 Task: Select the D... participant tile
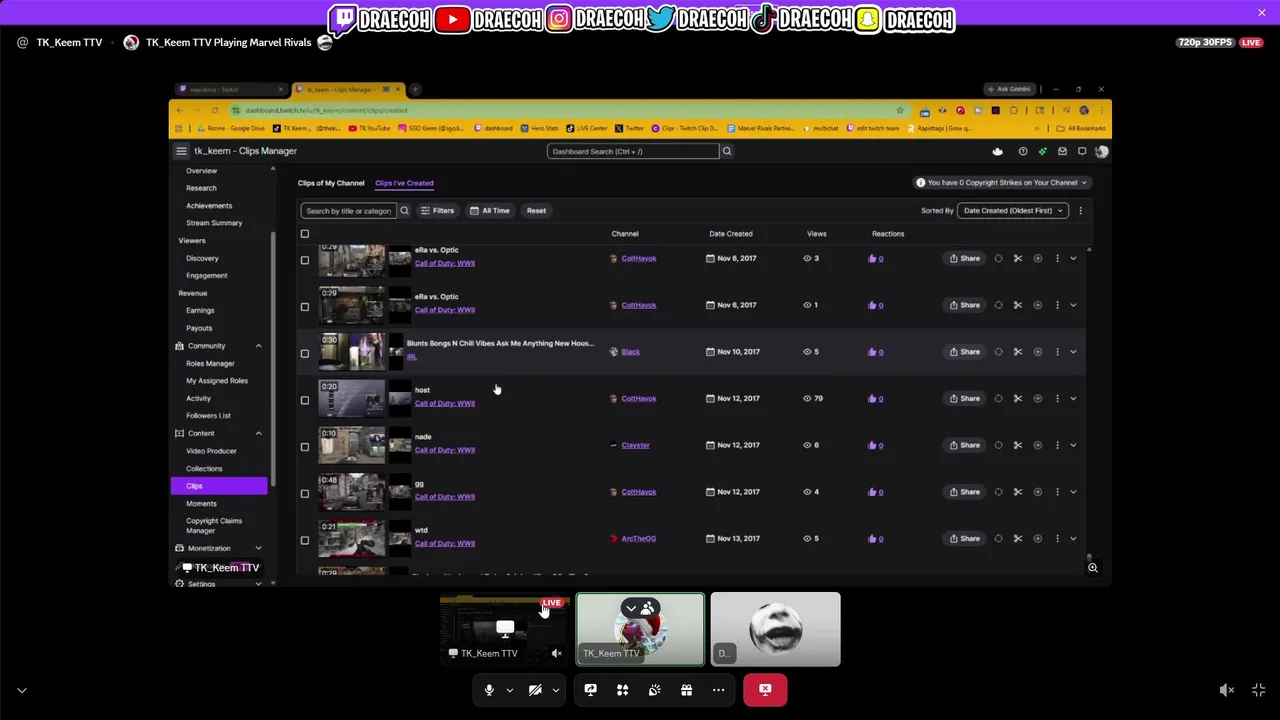[776, 629]
